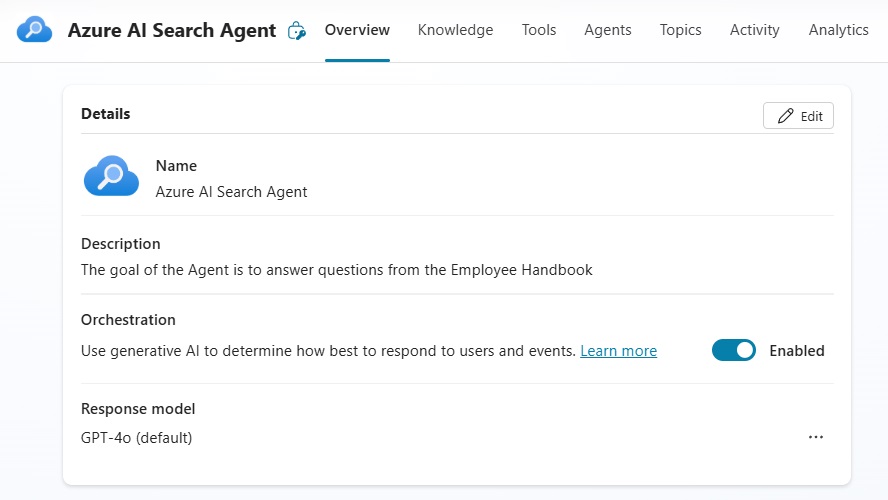Open the Knowledge tab
888x500 pixels.
(x=455, y=30)
